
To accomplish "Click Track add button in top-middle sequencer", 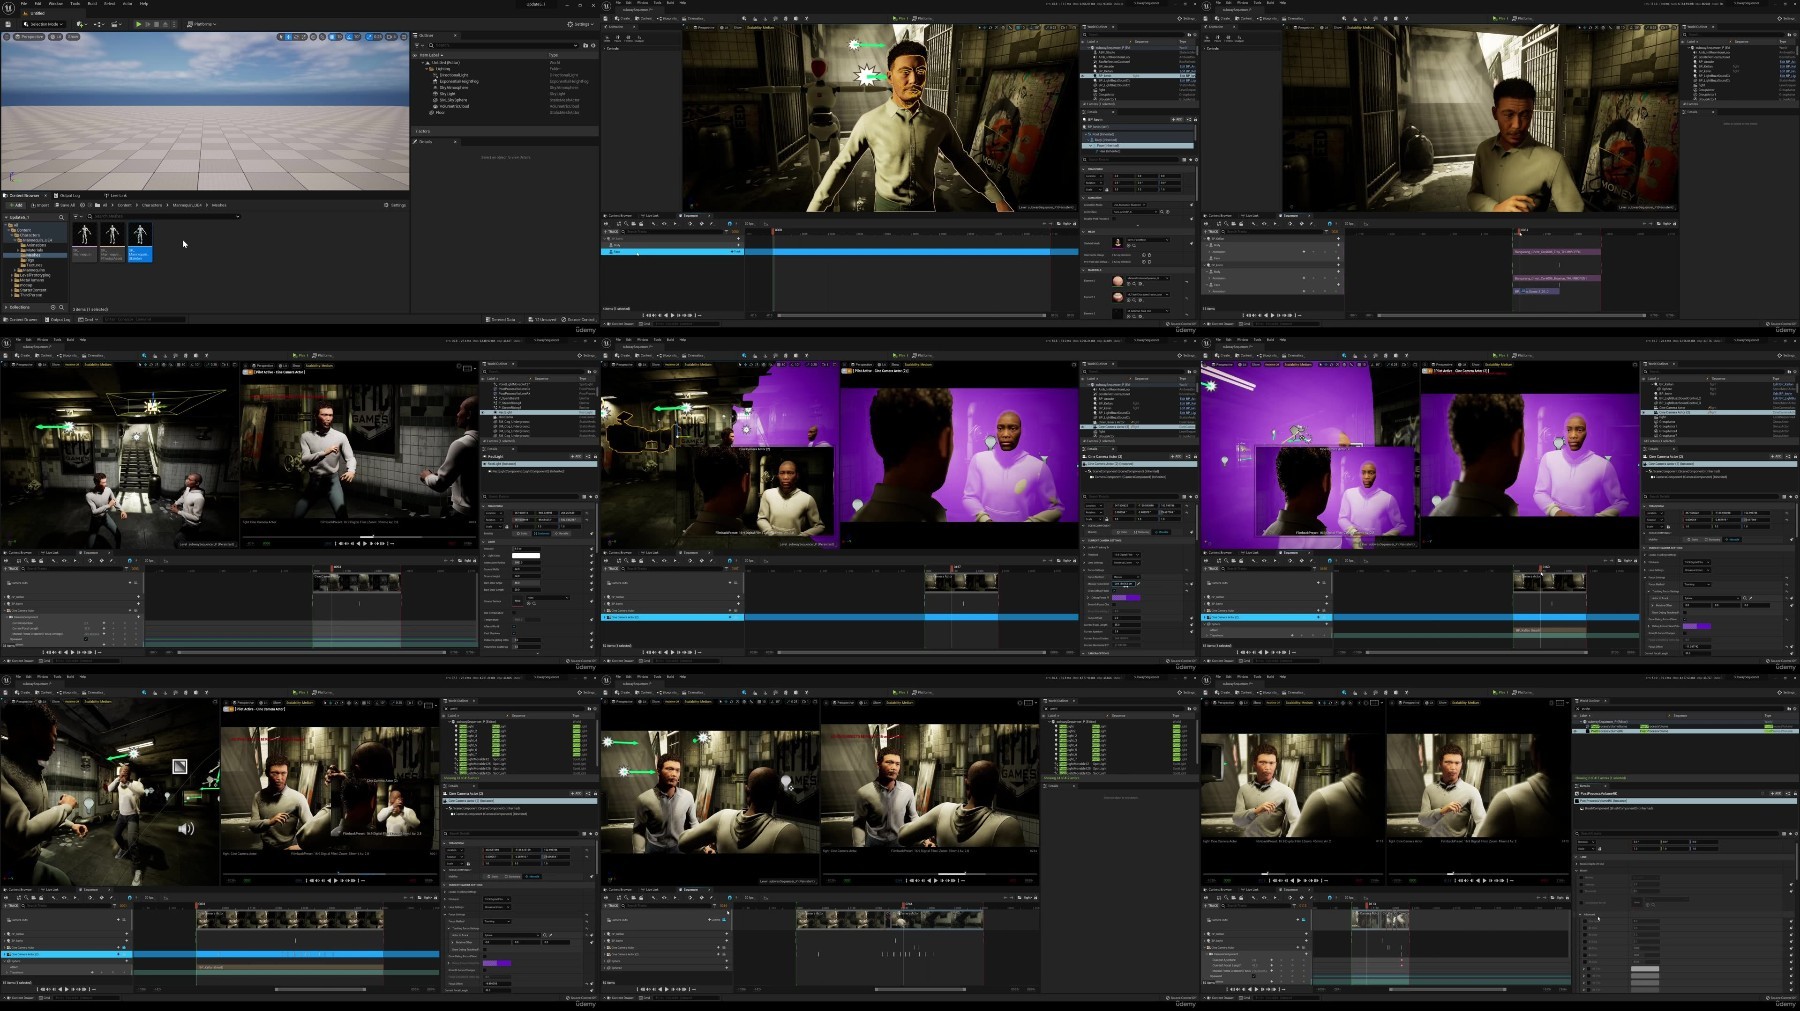I will [612, 231].
